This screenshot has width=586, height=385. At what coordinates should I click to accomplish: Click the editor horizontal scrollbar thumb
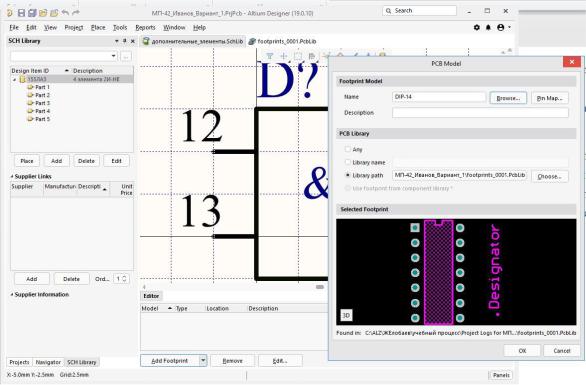[x=320, y=287]
